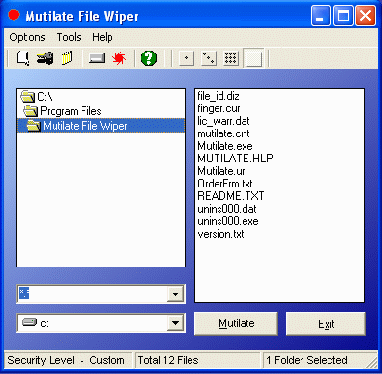Select finger.cur in file list
Image resolution: width=382 pixels, height=374 pixels.
click(219, 109)
